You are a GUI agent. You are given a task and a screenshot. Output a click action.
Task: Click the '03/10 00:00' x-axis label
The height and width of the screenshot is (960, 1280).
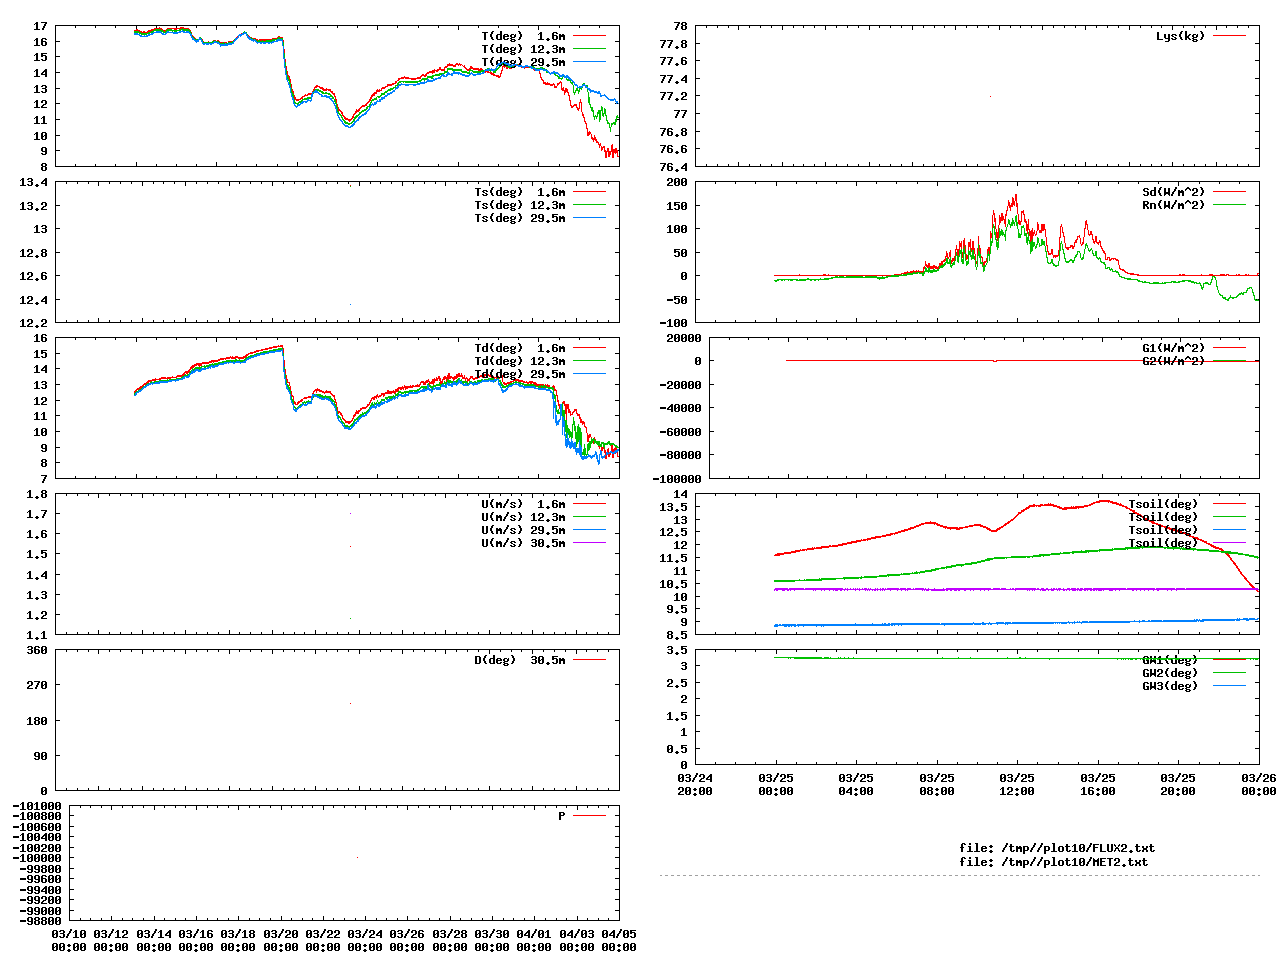pyautogui.click(x=69, y=940)
